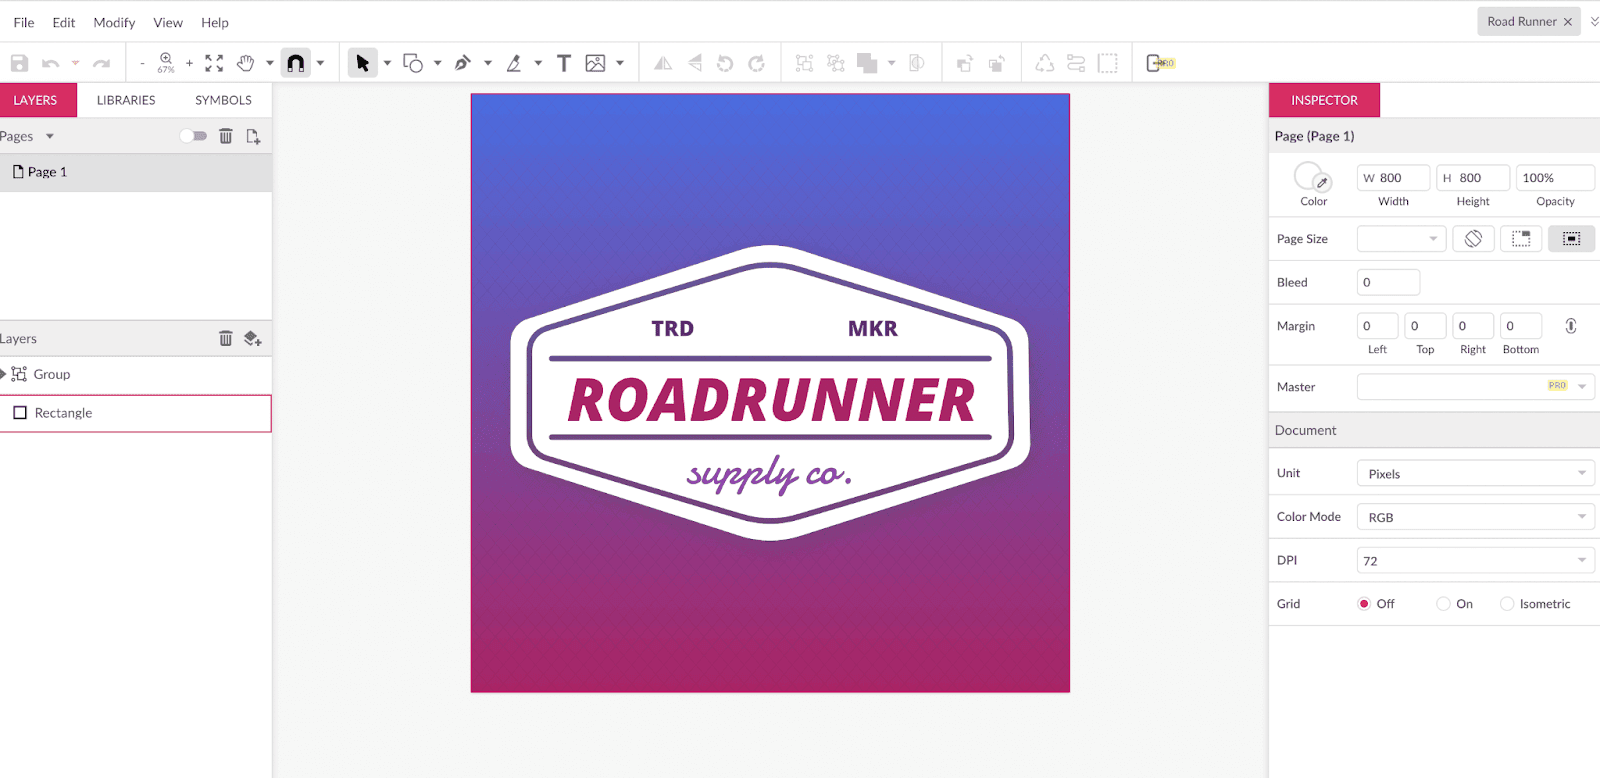The image size is (1600, 778).
Task: Switch to the Libraries tab
Action: (126, 100)
